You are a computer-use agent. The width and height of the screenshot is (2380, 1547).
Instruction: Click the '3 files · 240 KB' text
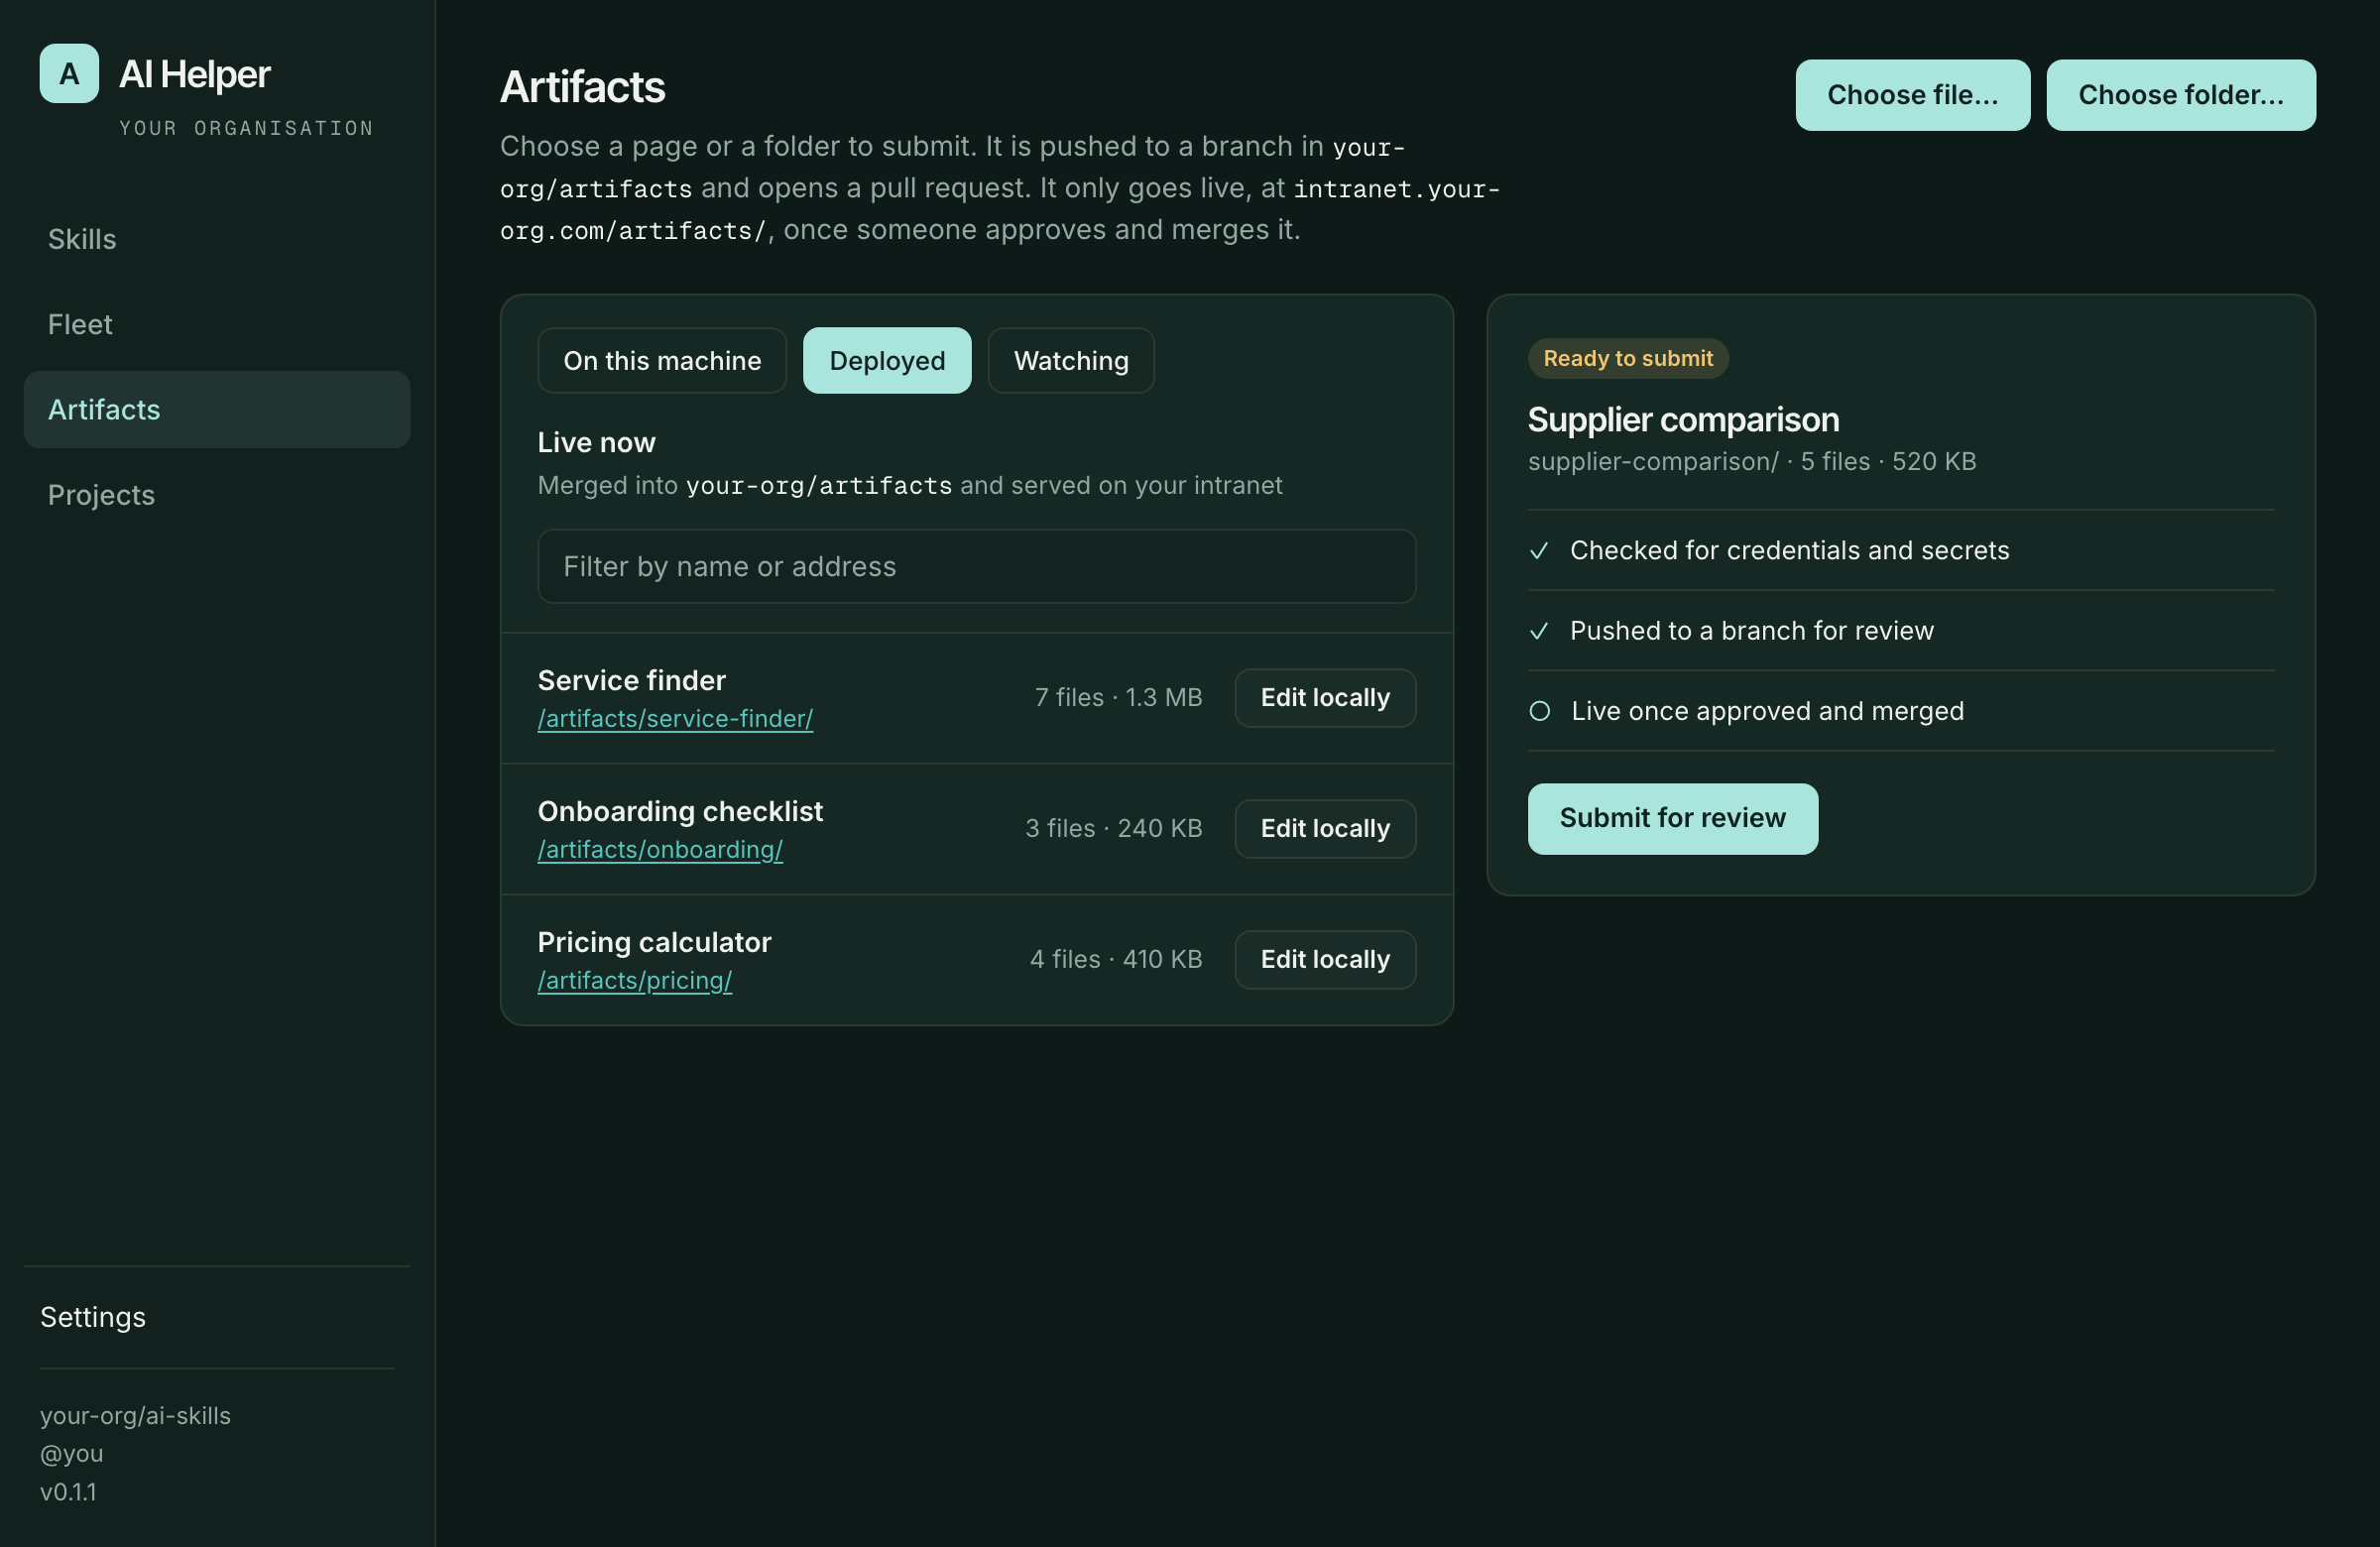click(1113, 829)
